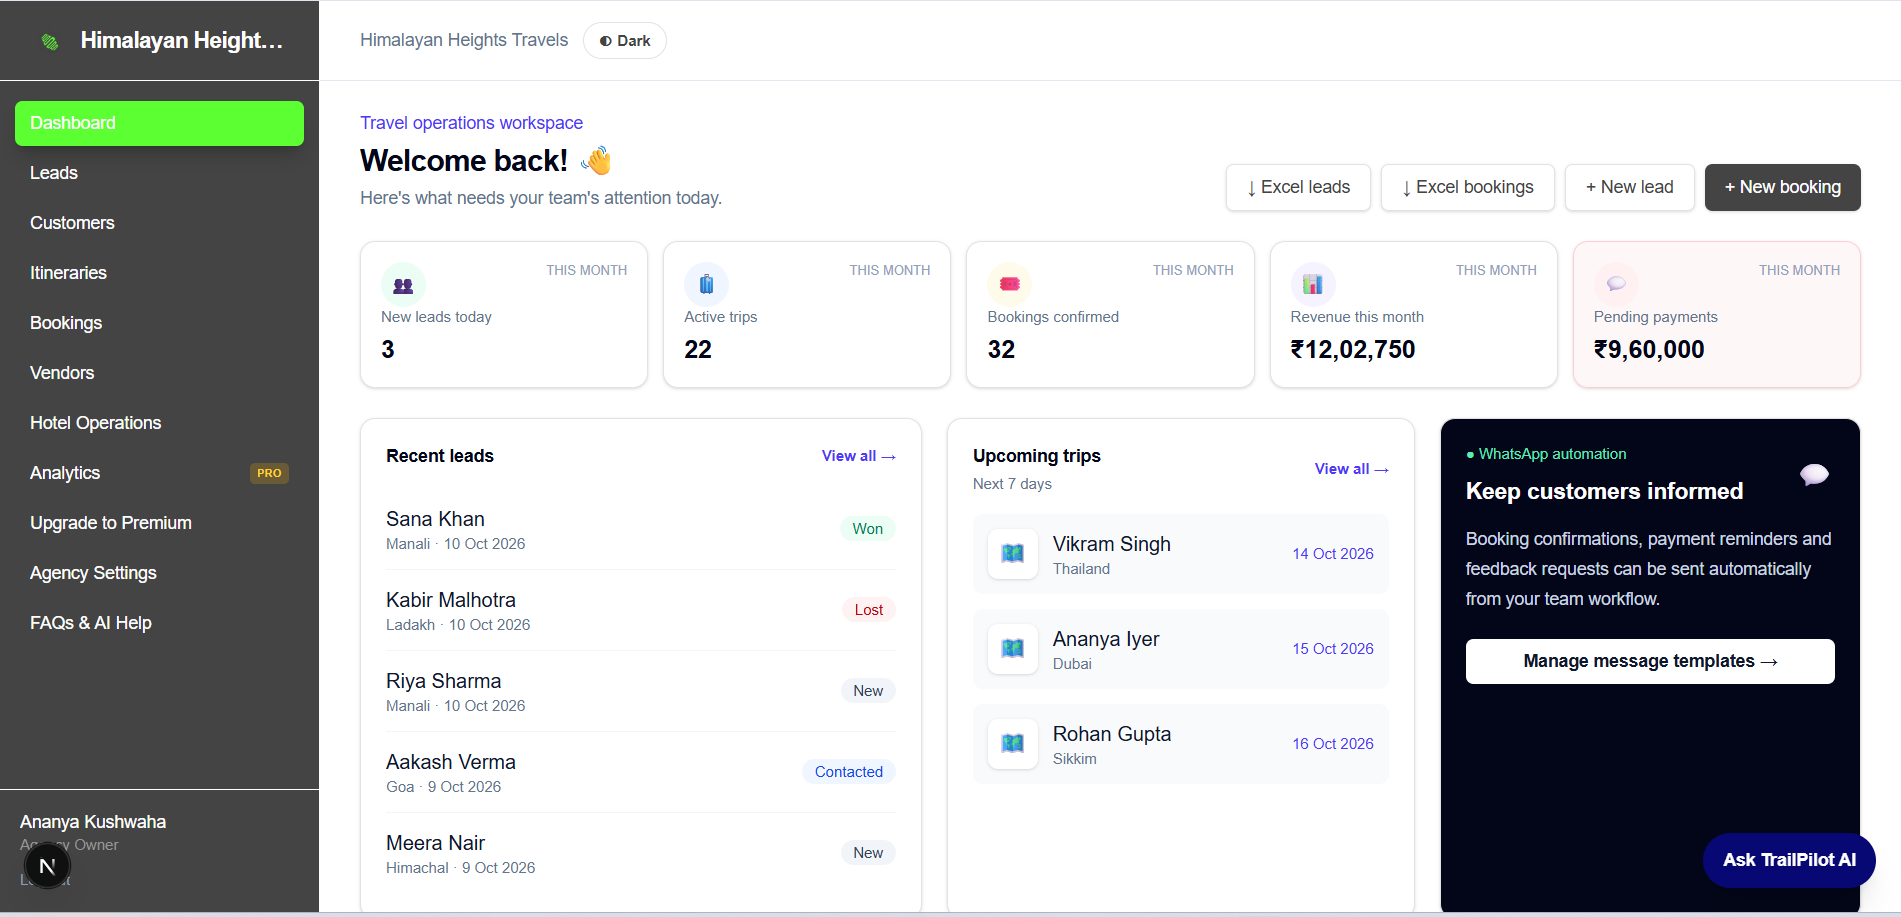The width and height of the screenshot is (1901, 917).
Task: Go to Leads in sidebar
Action: (159, 173)
